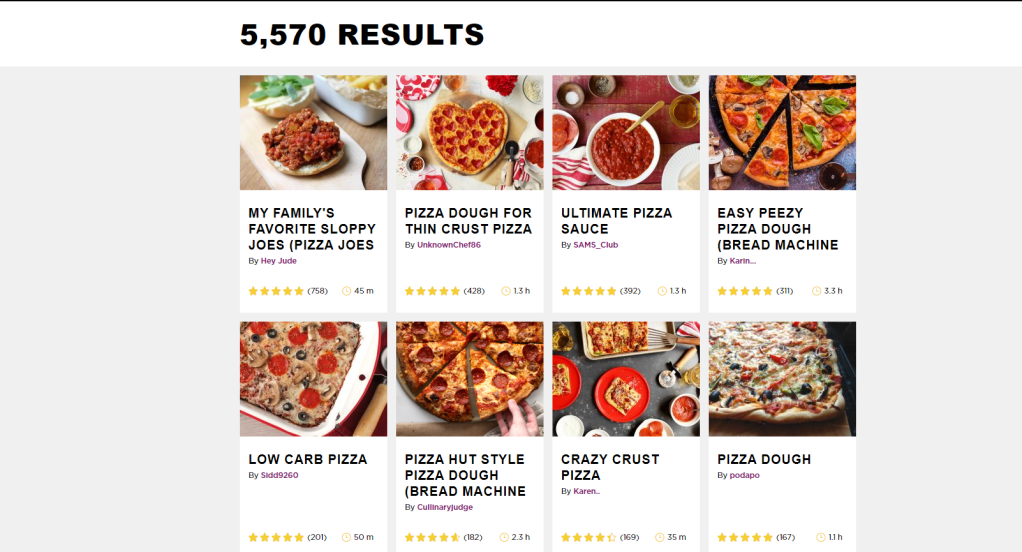This screenshot has height=552, width=1022.
Task: Click star rating on Low Carb Pizza card
Action: click(276, 537)
